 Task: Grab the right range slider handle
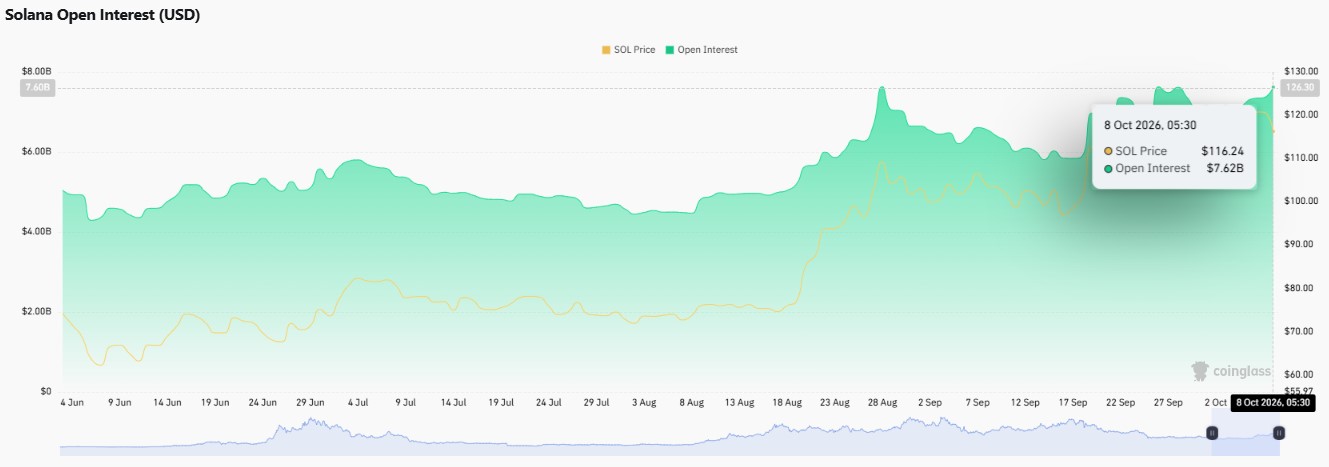coord(1279,433)
